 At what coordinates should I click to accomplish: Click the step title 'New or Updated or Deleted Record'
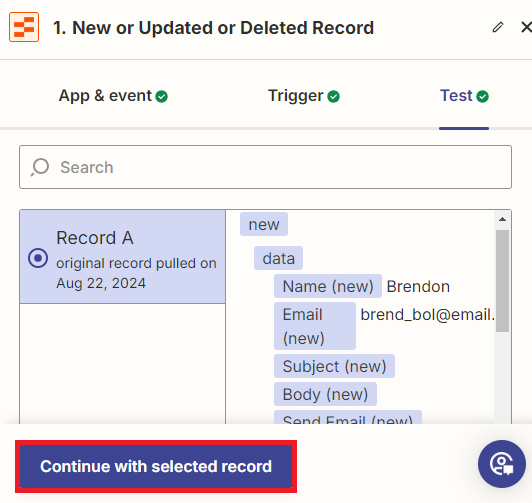(x=223, y=27)
